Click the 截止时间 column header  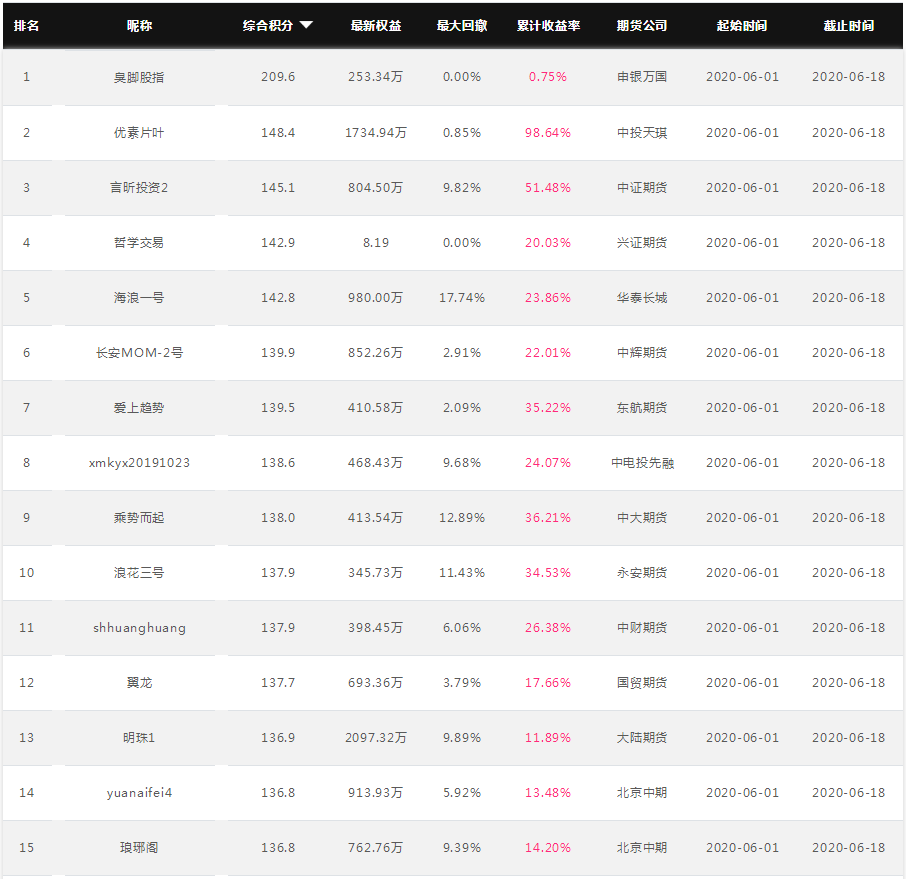coord(848,25)
